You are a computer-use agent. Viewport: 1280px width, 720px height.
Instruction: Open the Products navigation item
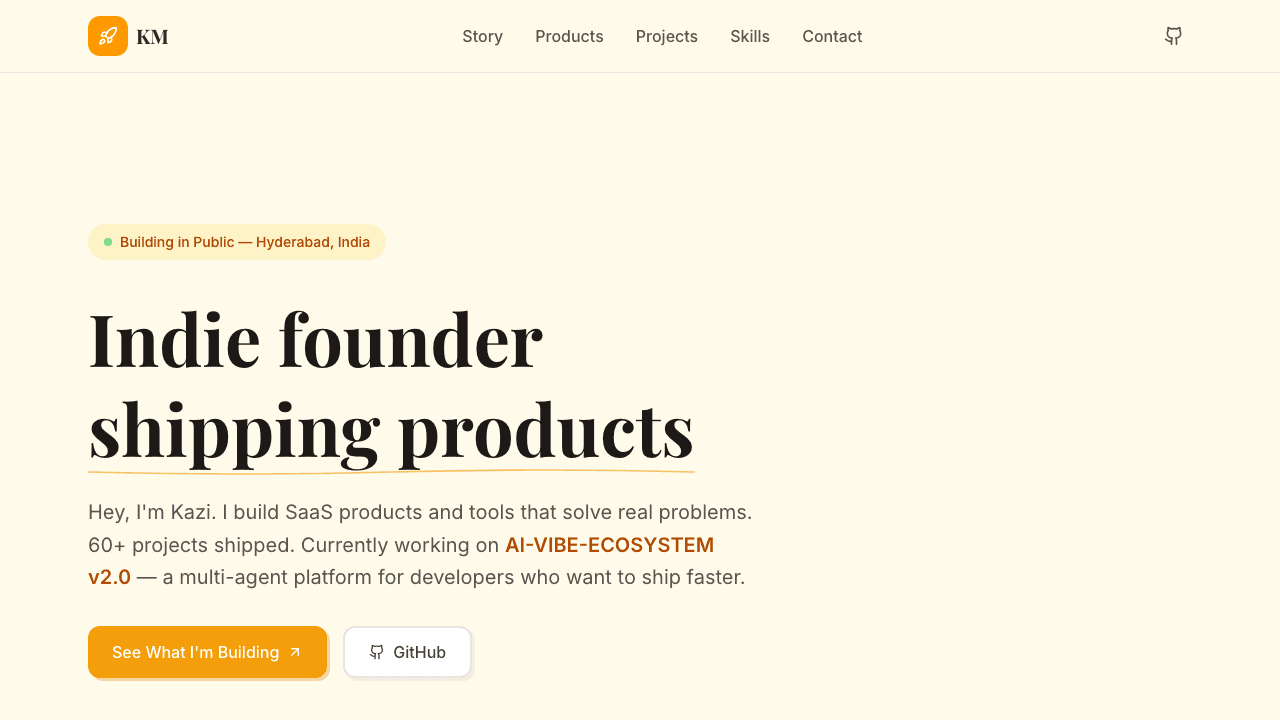(569, 36)
